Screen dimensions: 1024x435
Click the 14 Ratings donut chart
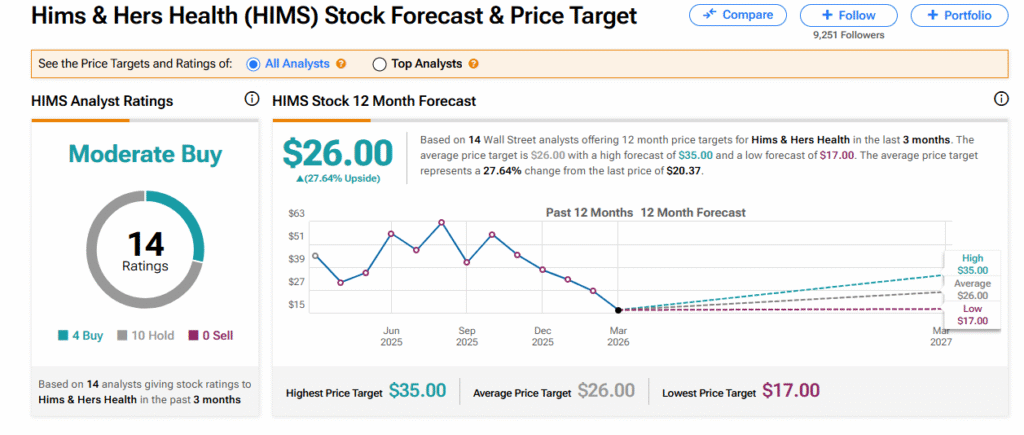click(145, 249)
